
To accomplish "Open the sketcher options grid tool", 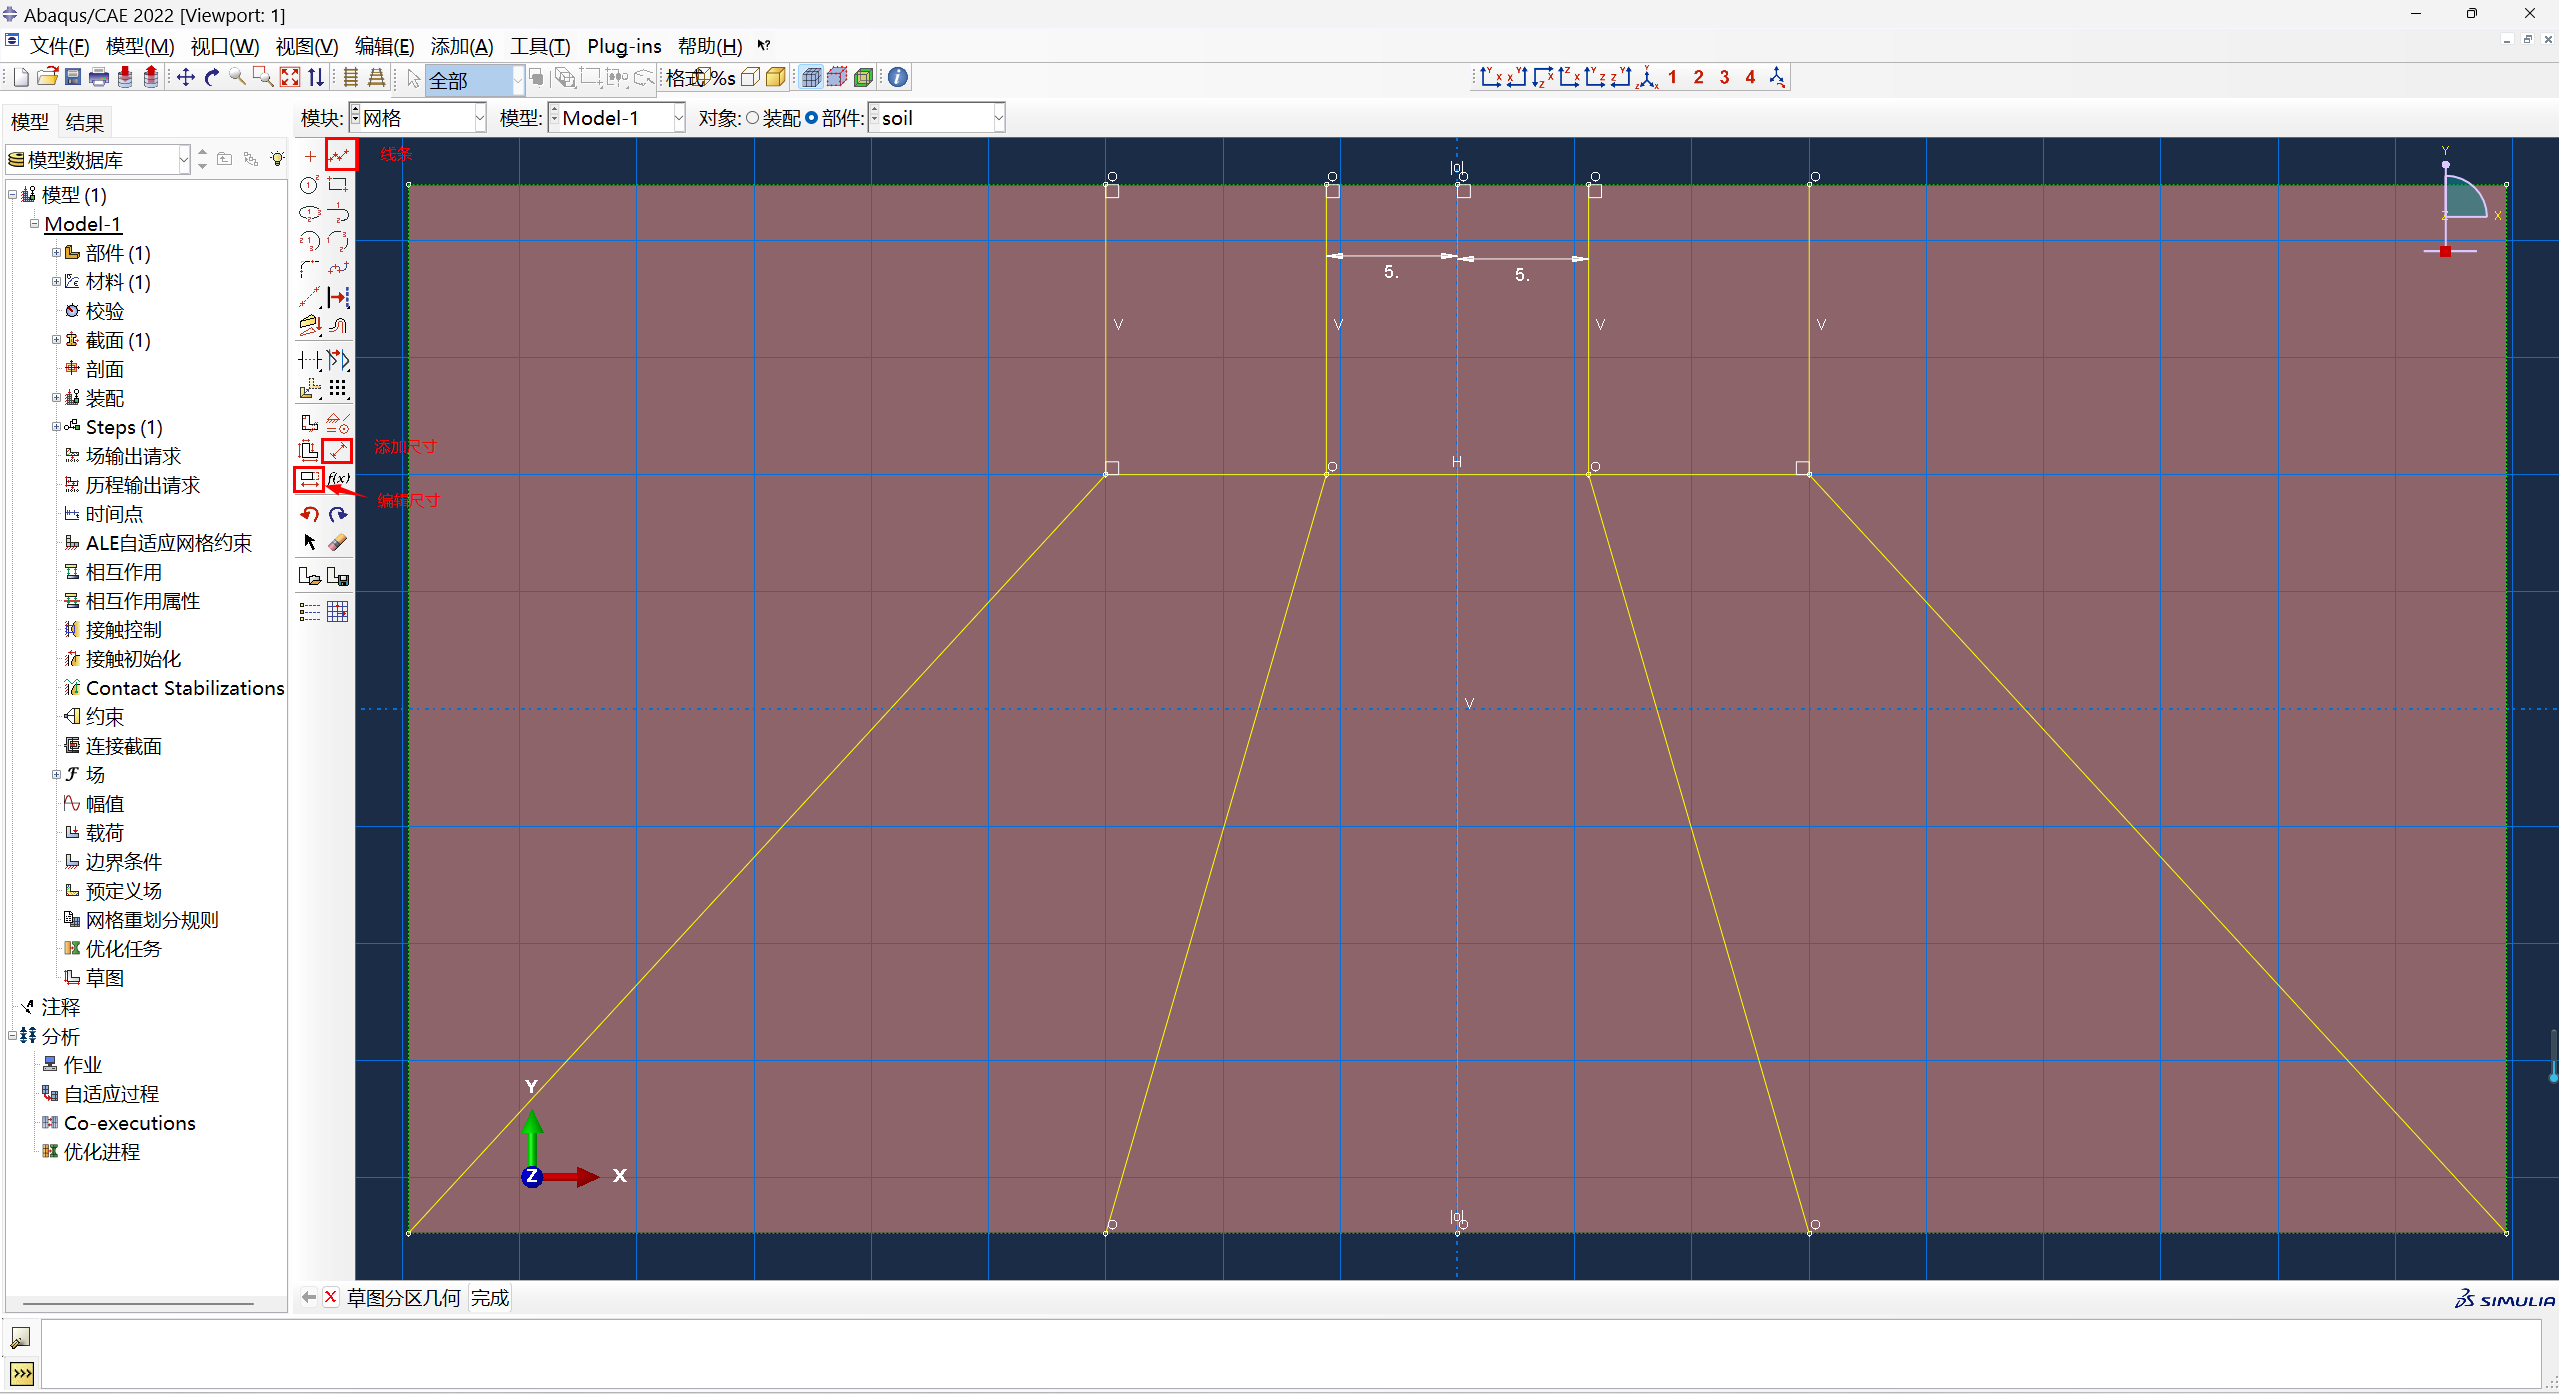I will pos(338,611).
